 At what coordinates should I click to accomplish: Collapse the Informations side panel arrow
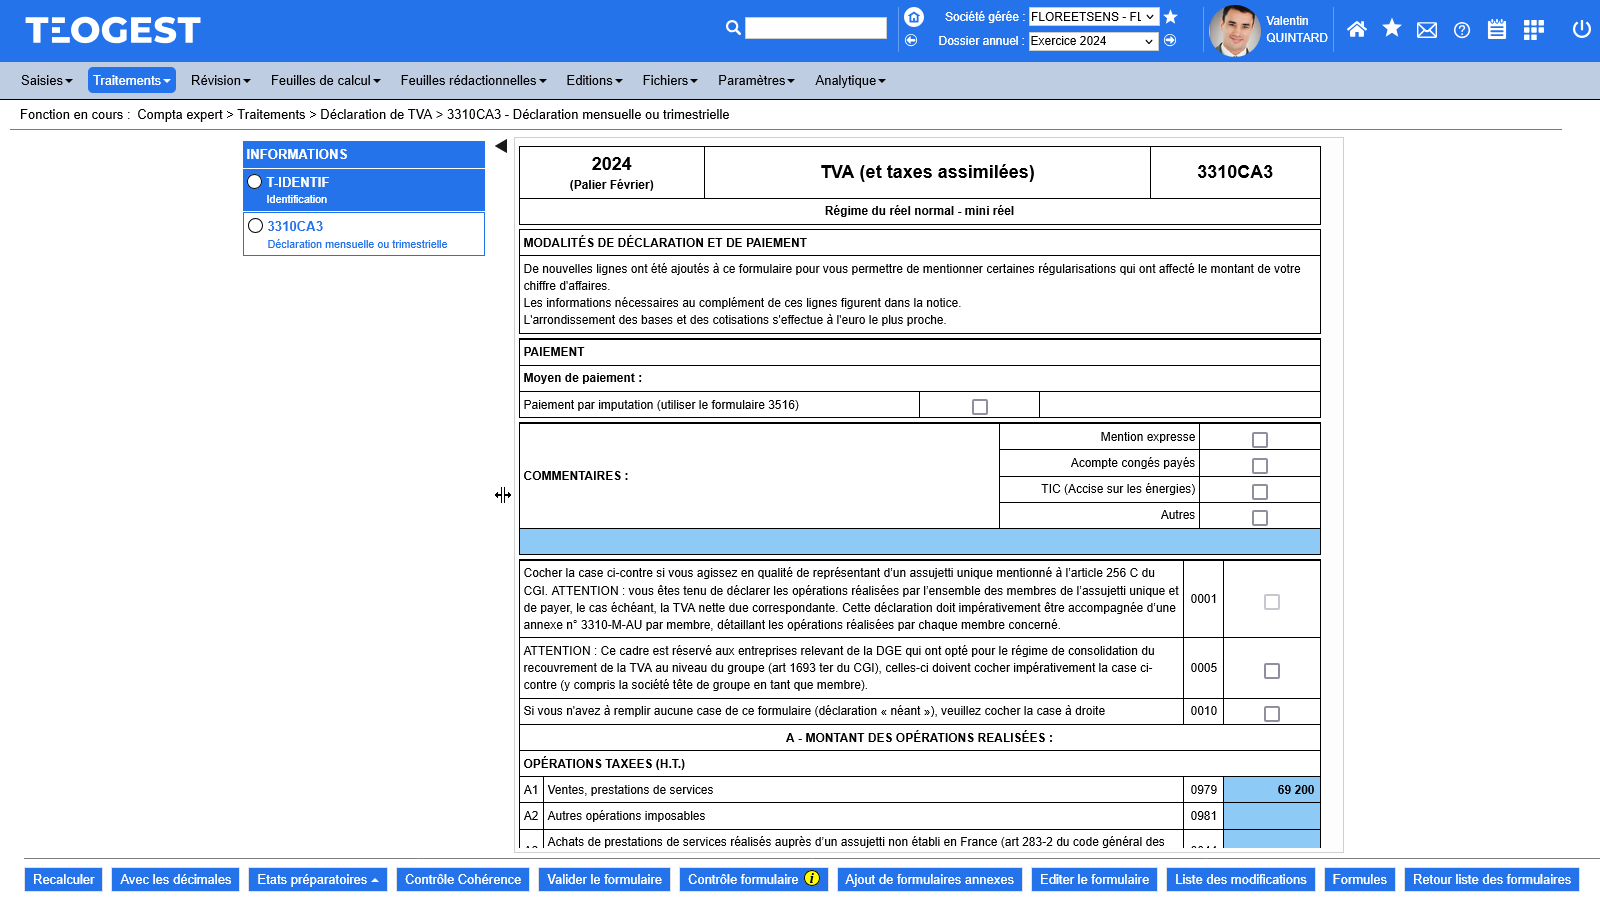click(x=501, y=146)
